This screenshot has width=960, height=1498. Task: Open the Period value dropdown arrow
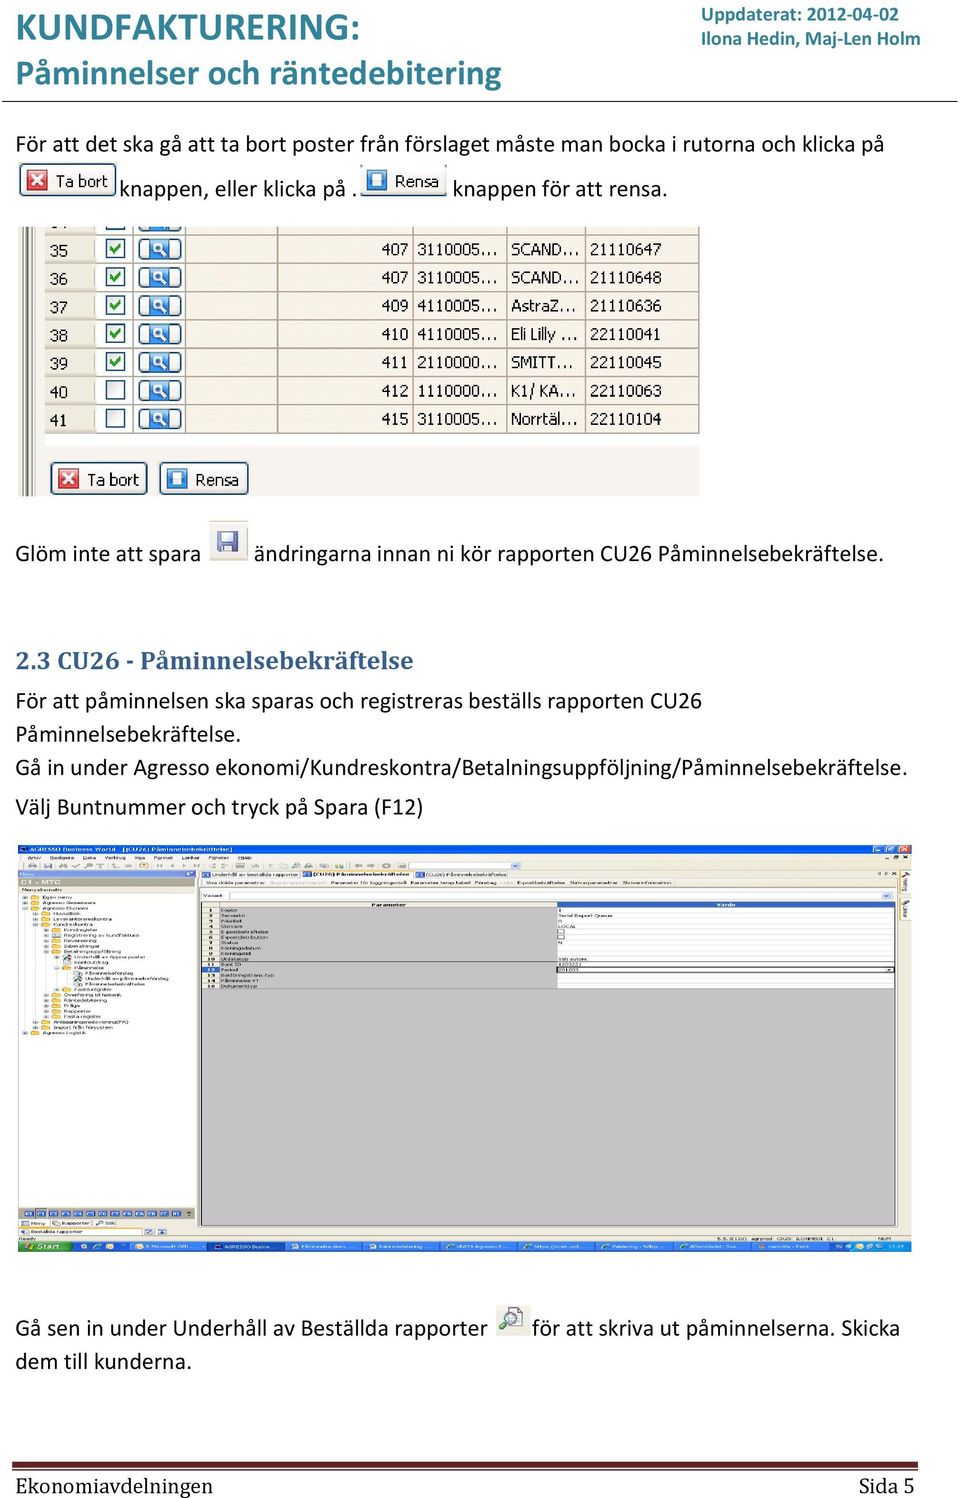pyautogui.click(x=889, y=970)
